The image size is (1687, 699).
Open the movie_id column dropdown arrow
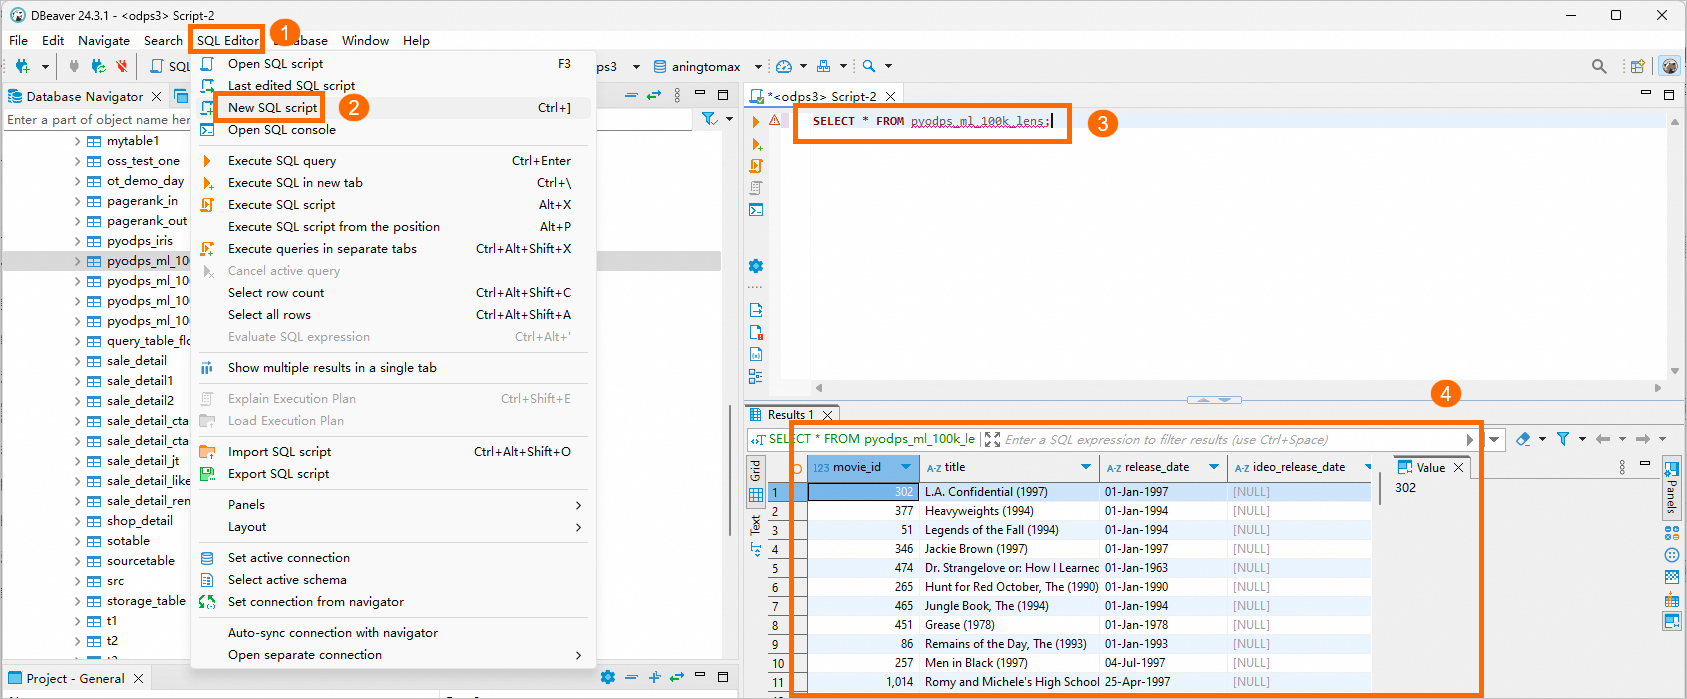[x=906, y=467]
